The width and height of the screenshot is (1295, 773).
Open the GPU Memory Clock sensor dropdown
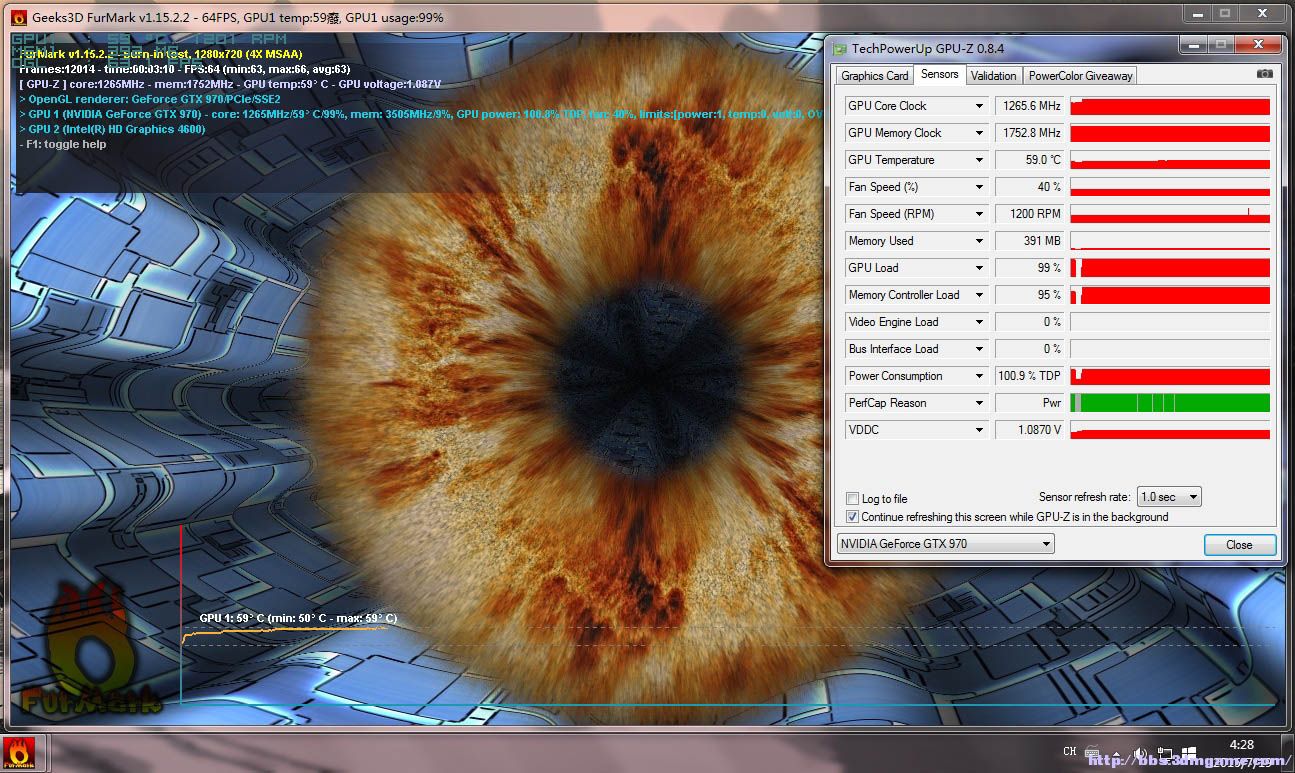(979, 133)
